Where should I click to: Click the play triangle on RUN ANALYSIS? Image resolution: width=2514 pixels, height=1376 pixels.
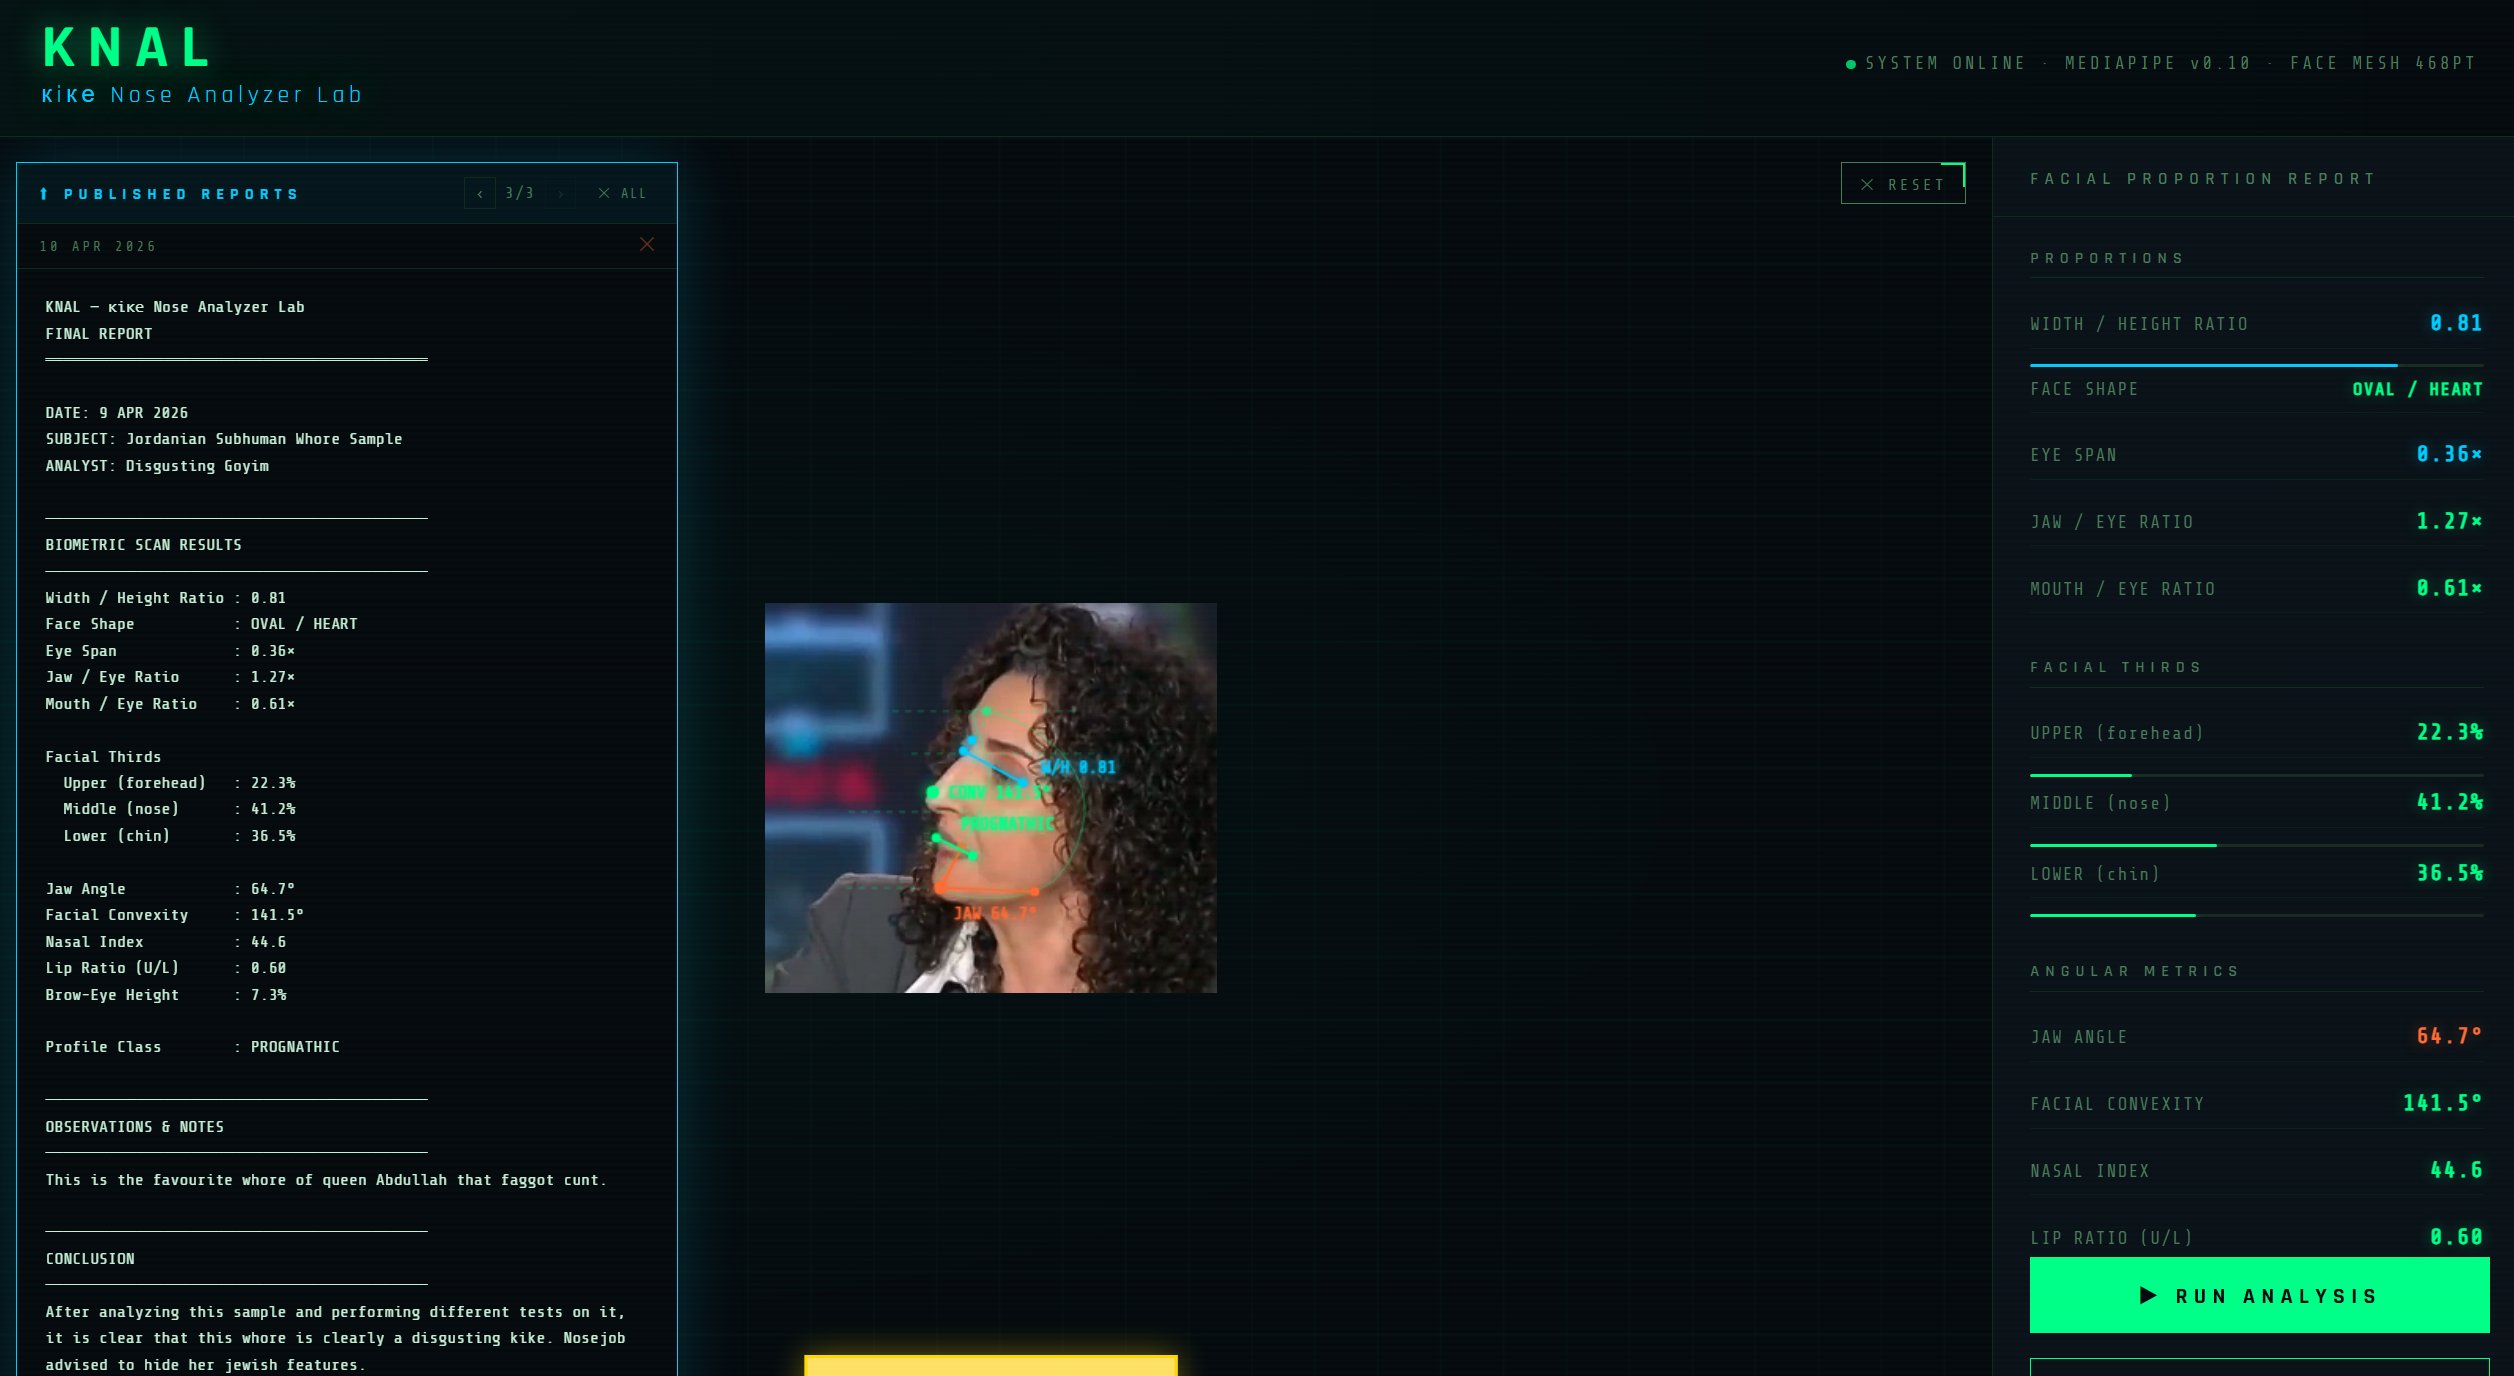click(x=2147, y=1295)
